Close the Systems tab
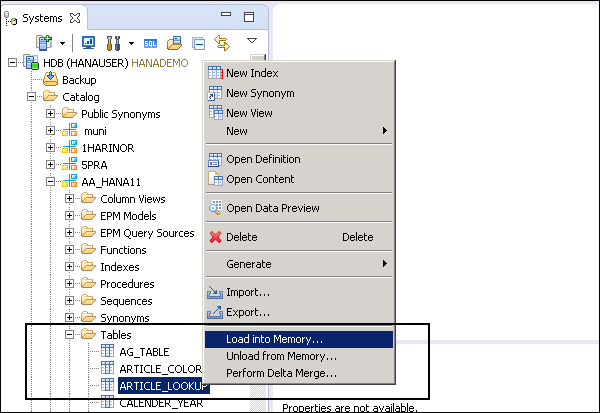Viewport: 600px width, 413px height. pyautogui.click(x=75, y=18)
